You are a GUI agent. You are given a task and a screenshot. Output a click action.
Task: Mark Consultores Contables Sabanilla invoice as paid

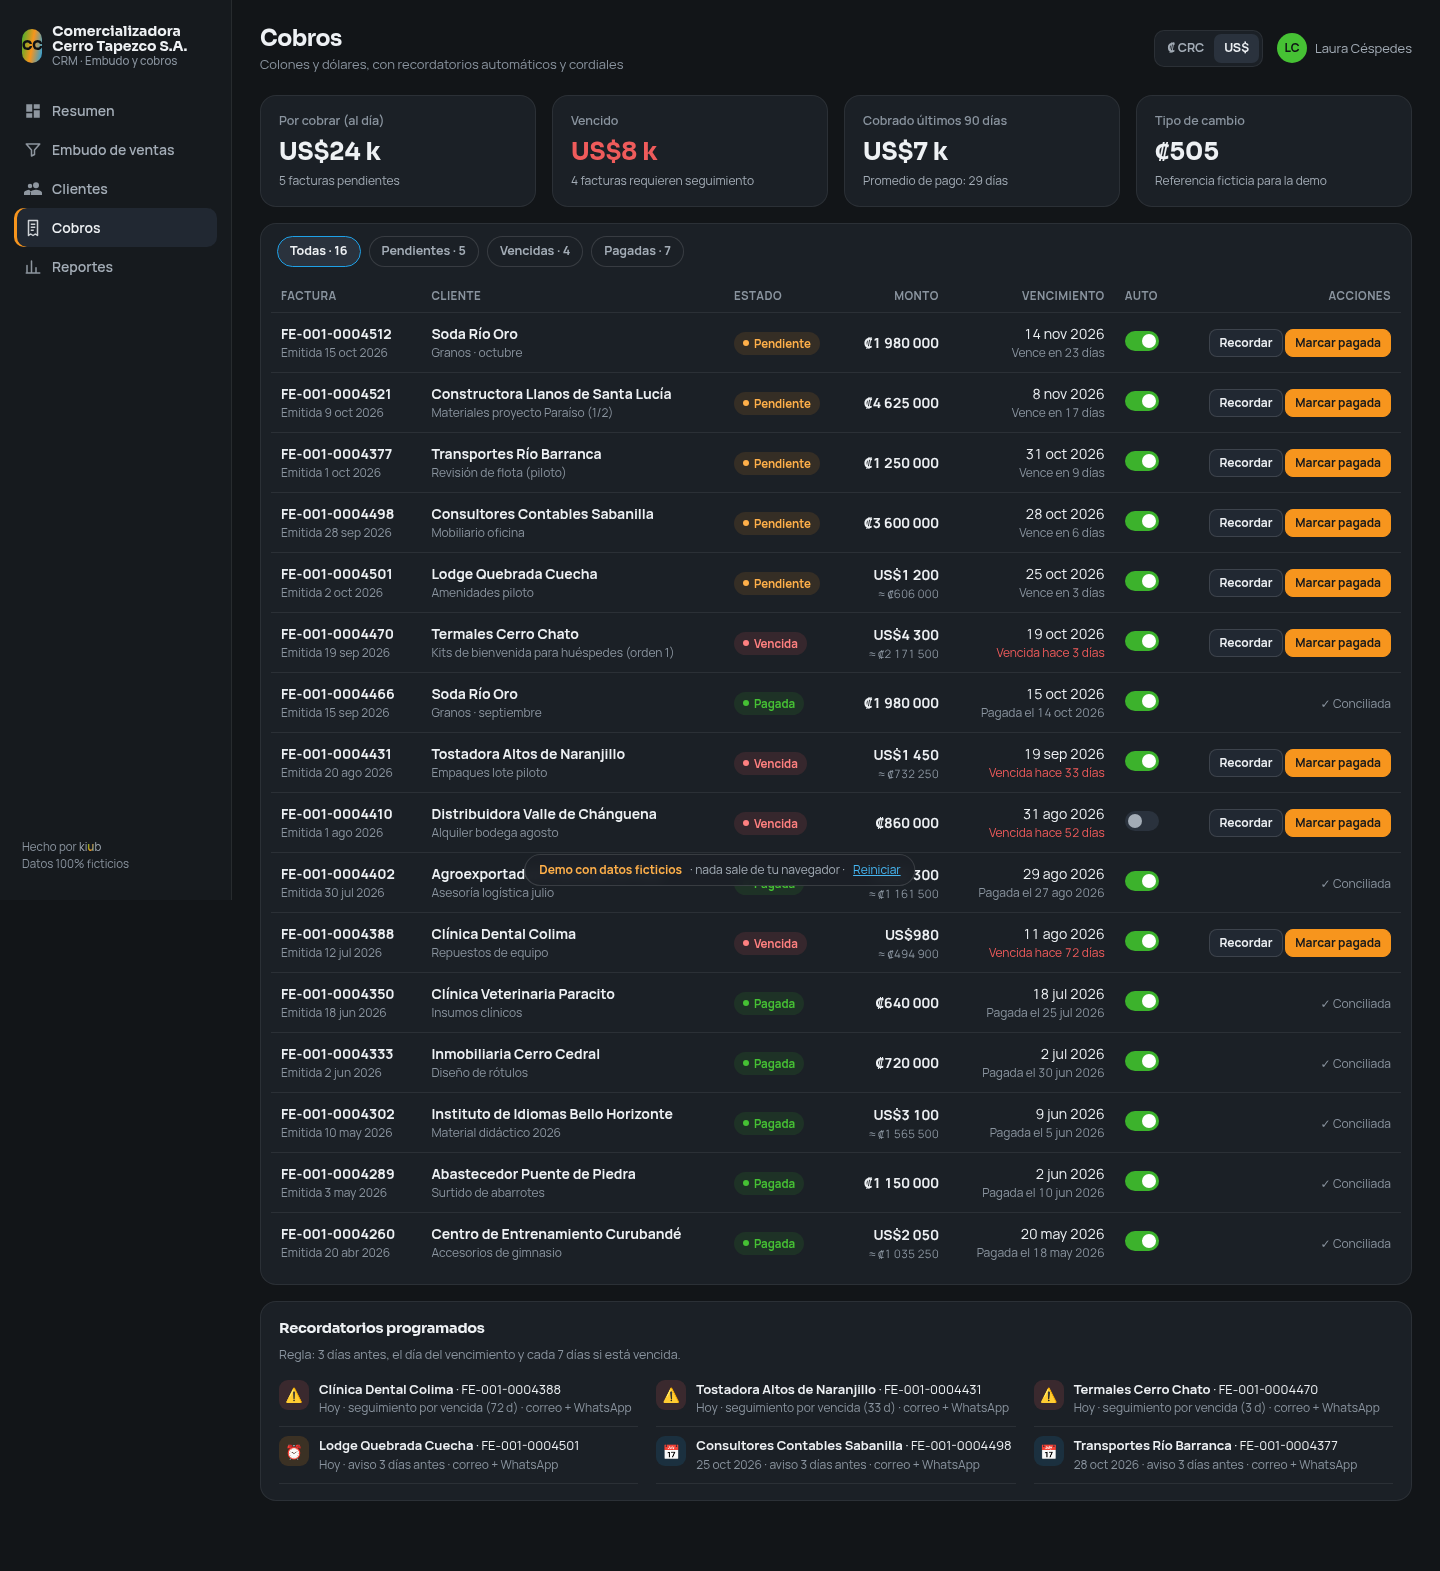point(1337,523)
